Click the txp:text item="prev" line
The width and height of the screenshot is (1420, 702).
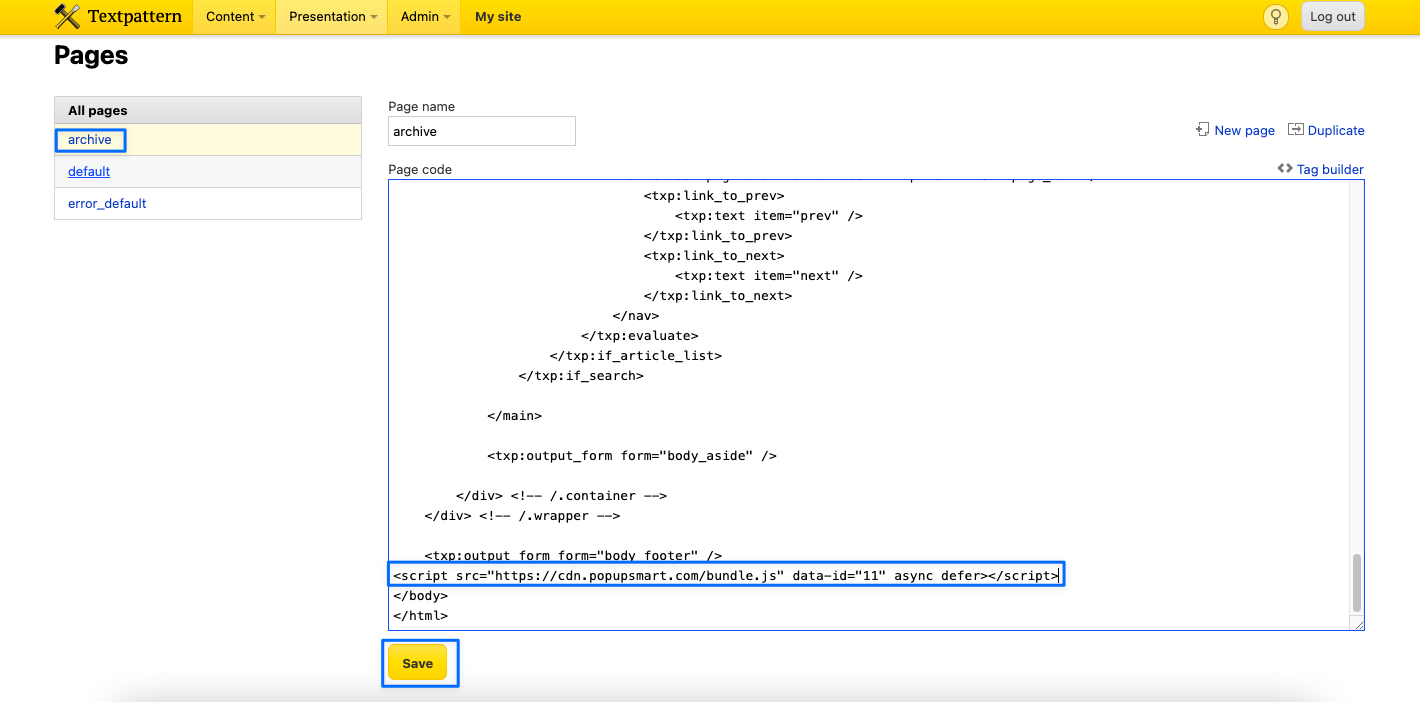coord(769,215)
